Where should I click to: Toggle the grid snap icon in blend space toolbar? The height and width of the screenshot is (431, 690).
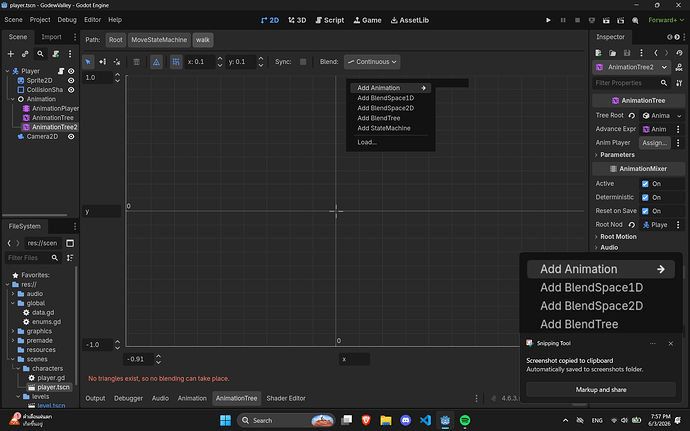click(176, 62)
